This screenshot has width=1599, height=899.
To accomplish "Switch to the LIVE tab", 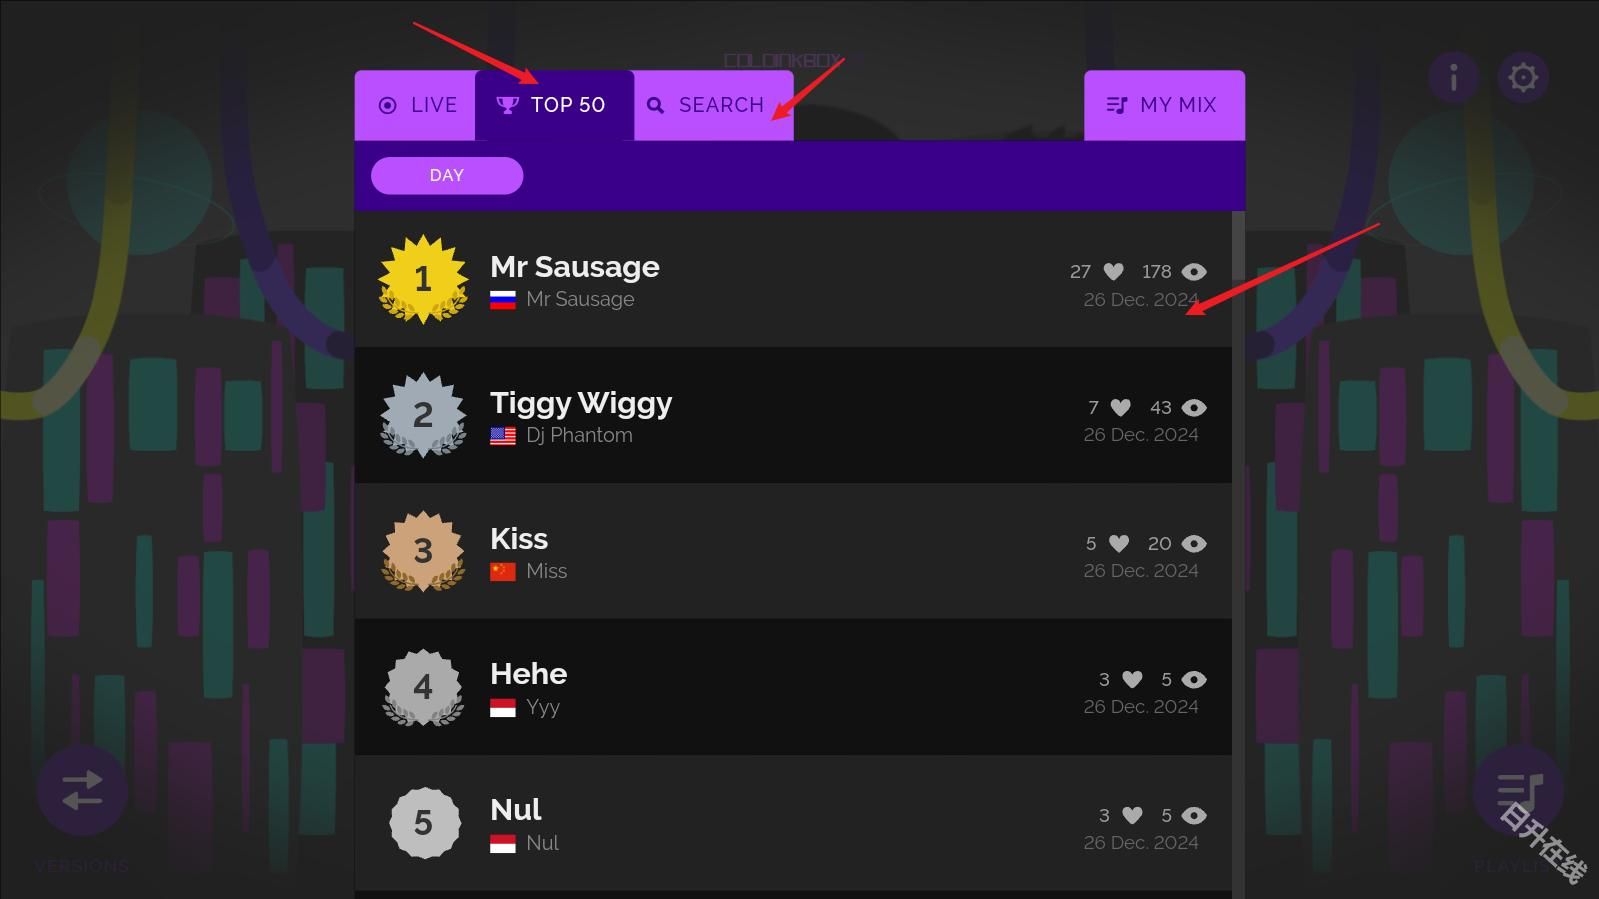I will [x=416, y=105].
